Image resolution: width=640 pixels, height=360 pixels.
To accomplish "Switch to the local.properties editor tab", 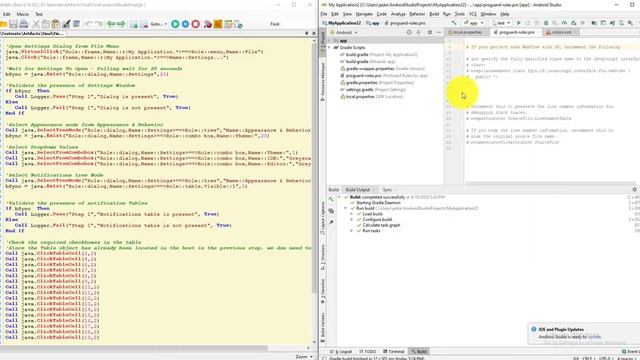I will [467, 32].
